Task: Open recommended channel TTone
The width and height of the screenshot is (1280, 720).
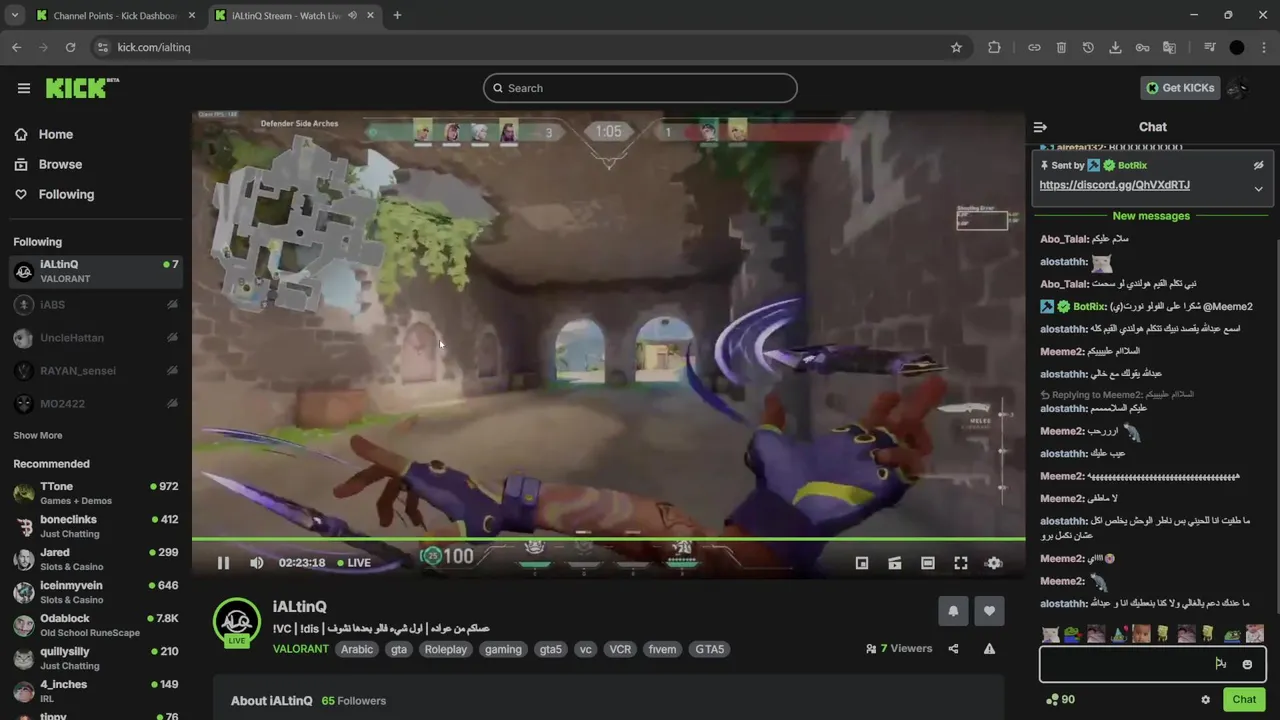Action: [x=96, y=493]
